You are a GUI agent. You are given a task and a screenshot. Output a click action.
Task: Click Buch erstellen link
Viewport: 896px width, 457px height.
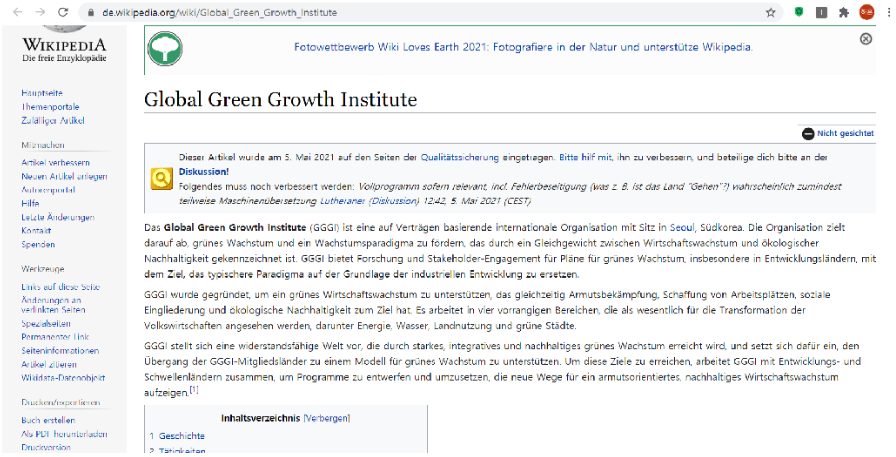coord(48,420)
